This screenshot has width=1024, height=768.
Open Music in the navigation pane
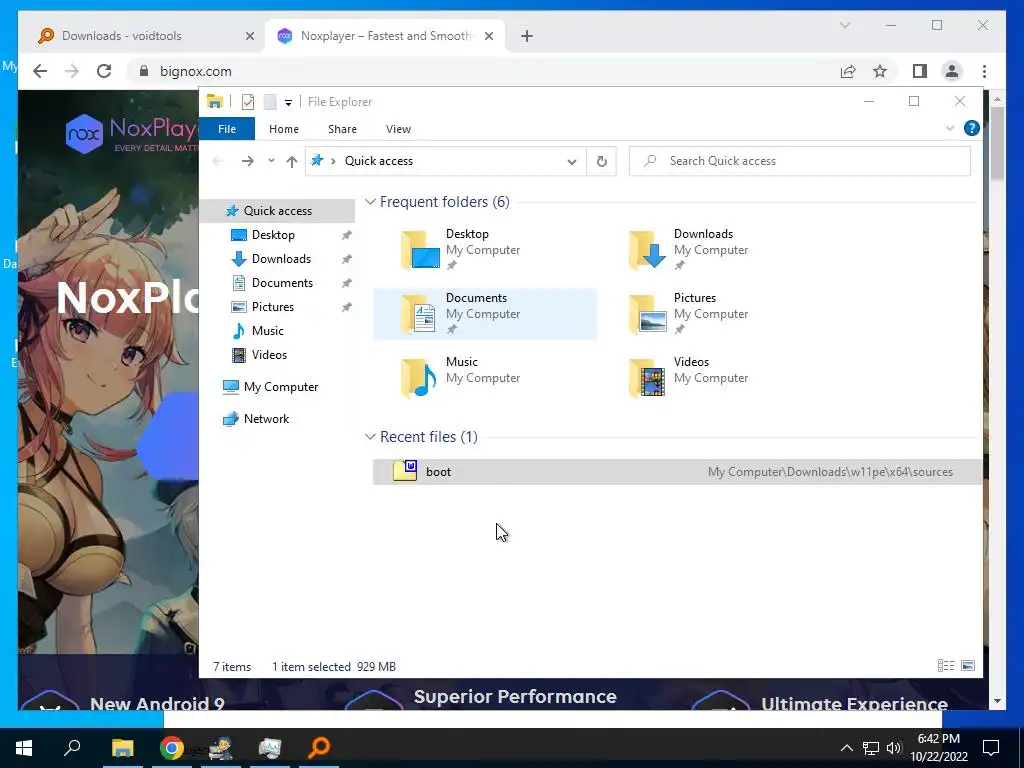coord(267,330)
